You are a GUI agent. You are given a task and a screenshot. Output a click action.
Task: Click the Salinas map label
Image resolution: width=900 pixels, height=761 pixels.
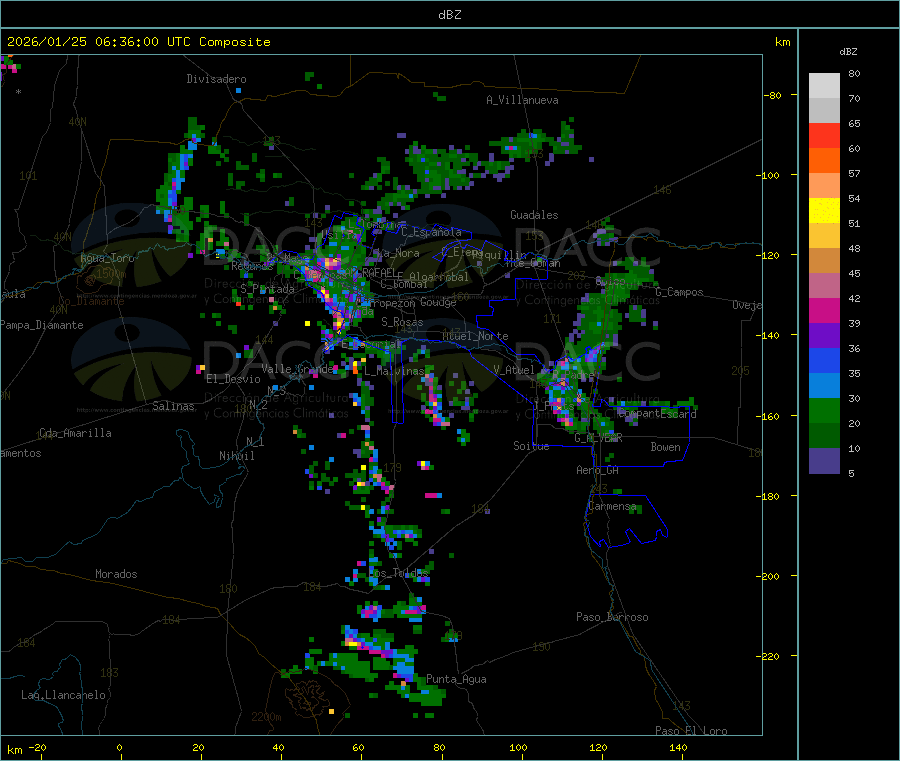point(173,406)
